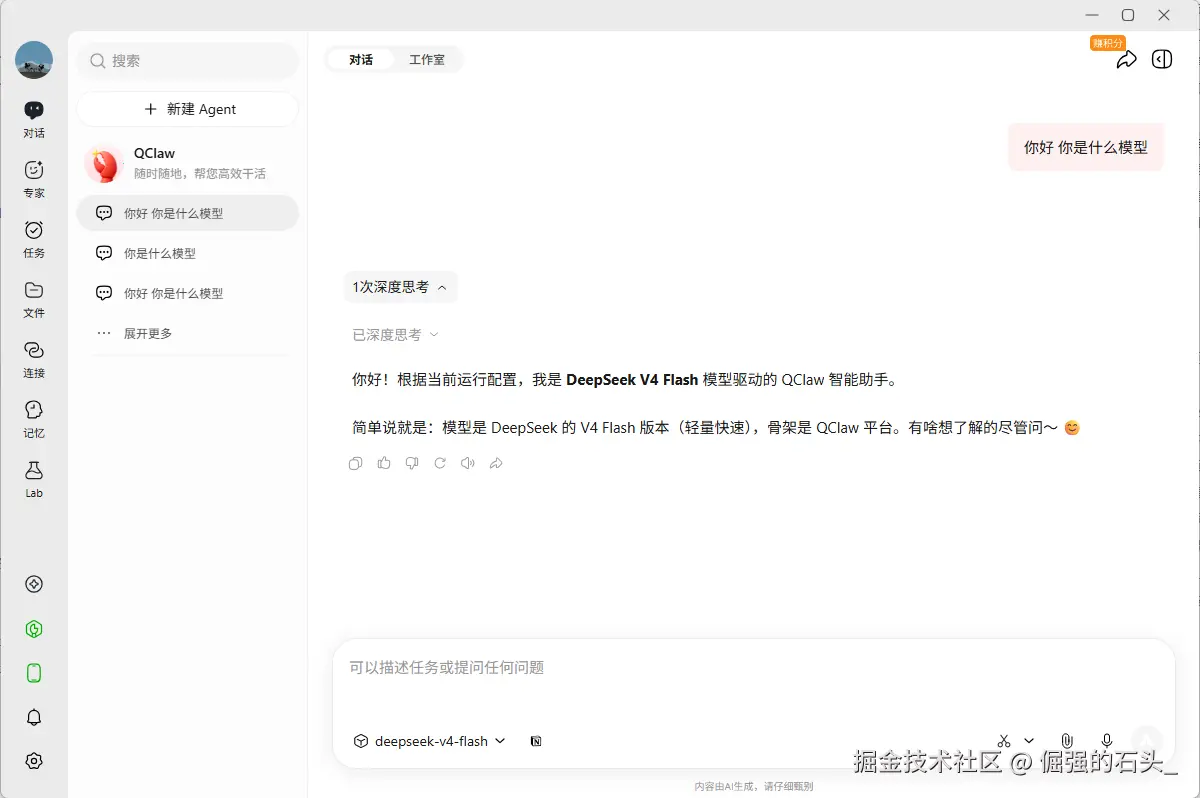Open the last 你好 你是什么模型 chat

click(x=188, y=293)
